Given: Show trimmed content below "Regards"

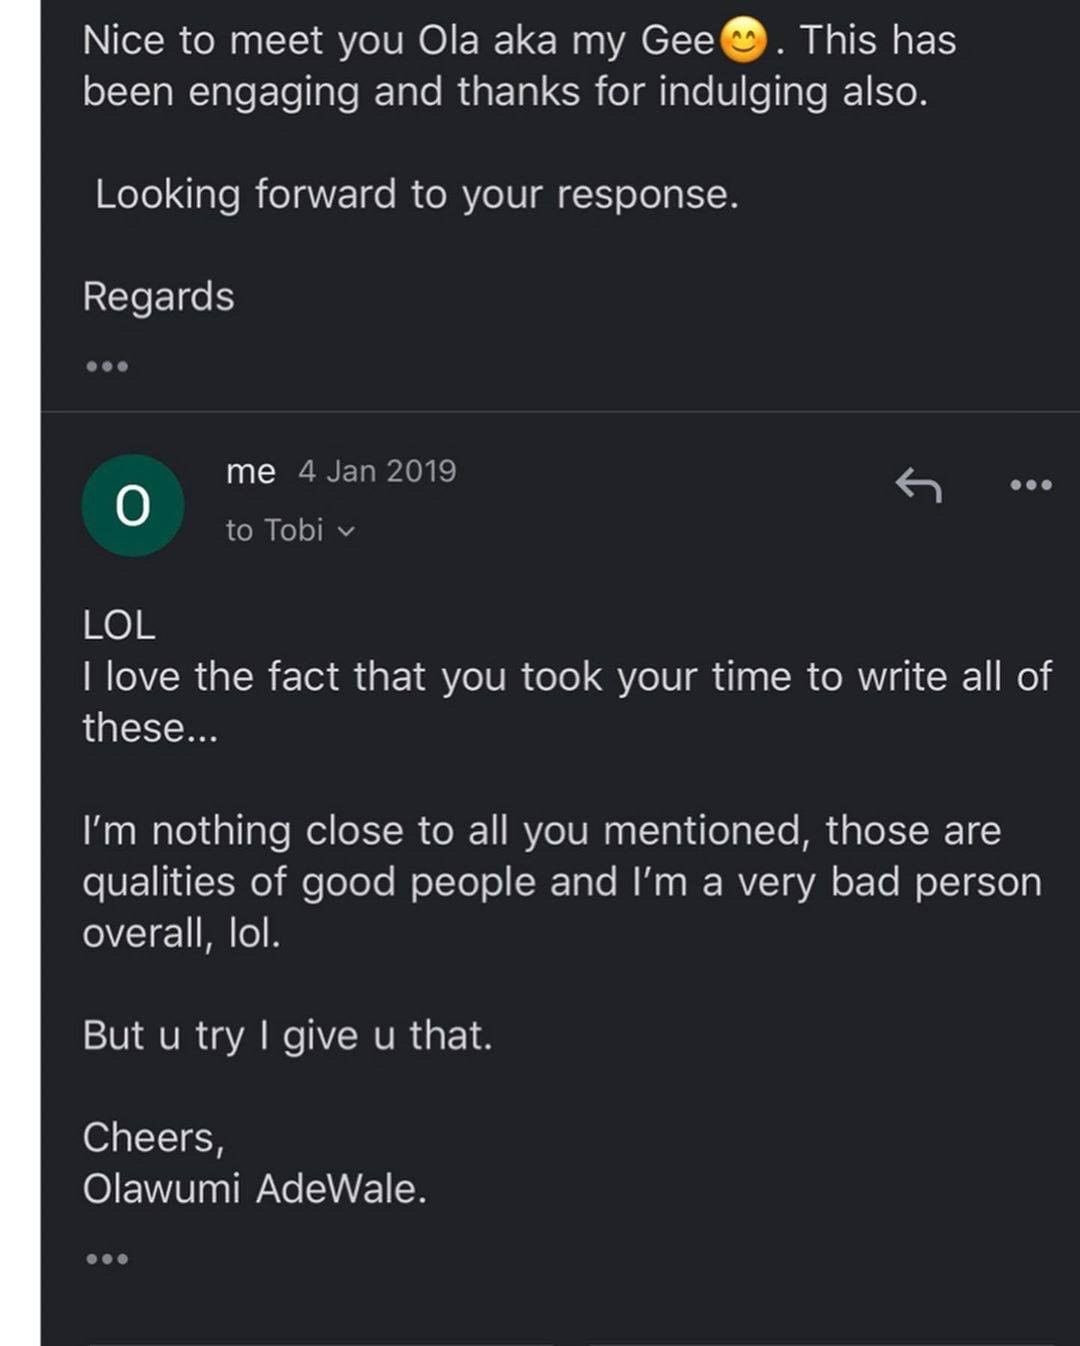Looking at the screenshot, I should click(107, 367).
